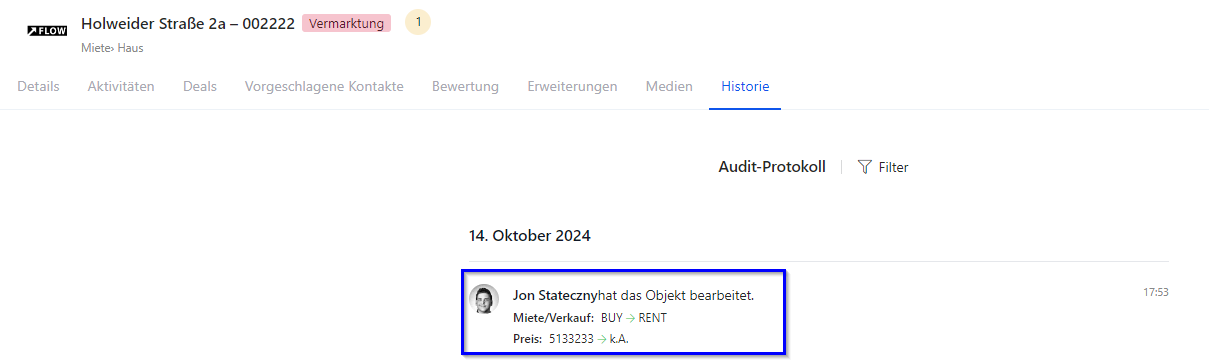Click the Holweider Straße 2a property title
Image resolution: width=1209 pixels, height=362 pixels.
(188, 24)
